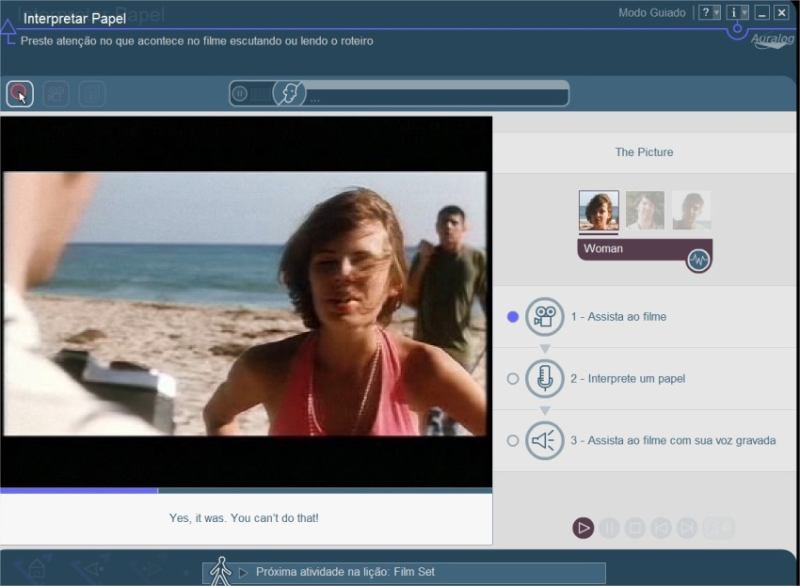Select radio button for Interprete um papel

(513, 379)
